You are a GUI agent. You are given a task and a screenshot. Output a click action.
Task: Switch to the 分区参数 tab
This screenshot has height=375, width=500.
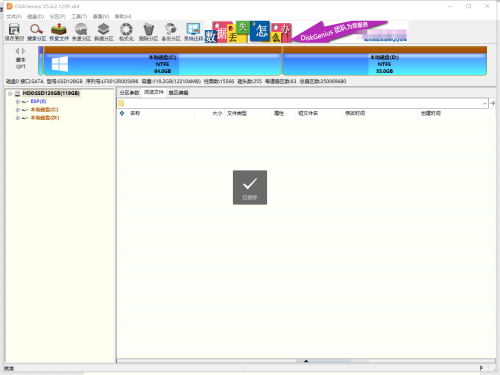pyautogui.click(x=129, y=93)
